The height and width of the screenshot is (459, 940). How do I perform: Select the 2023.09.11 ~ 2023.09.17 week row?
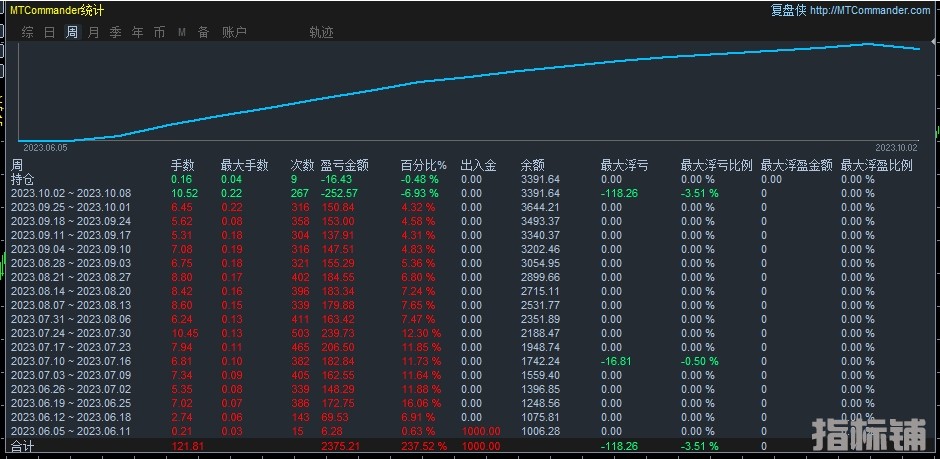pyautogui.click(x=71, y=235)
